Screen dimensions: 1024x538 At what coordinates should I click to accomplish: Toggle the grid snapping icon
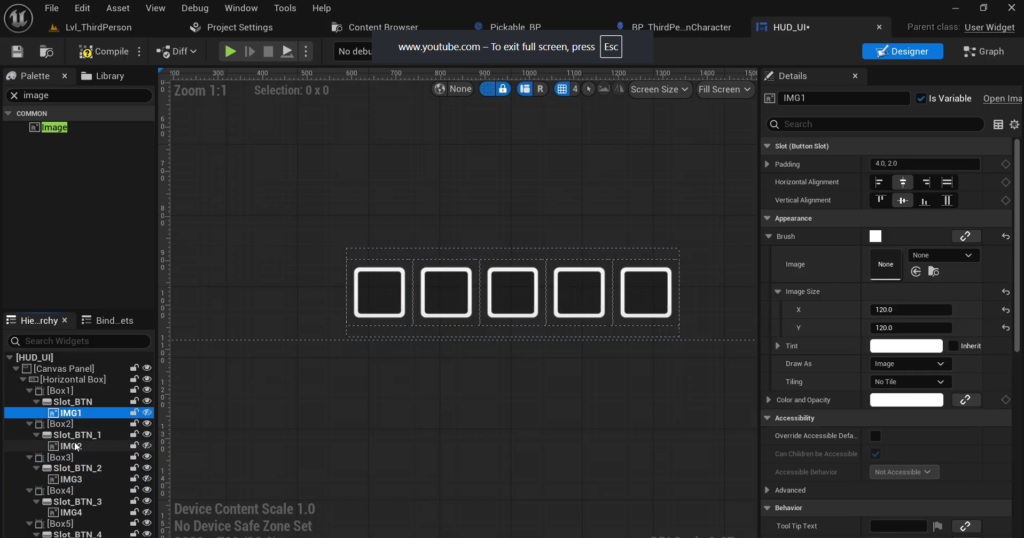(562, 89)
